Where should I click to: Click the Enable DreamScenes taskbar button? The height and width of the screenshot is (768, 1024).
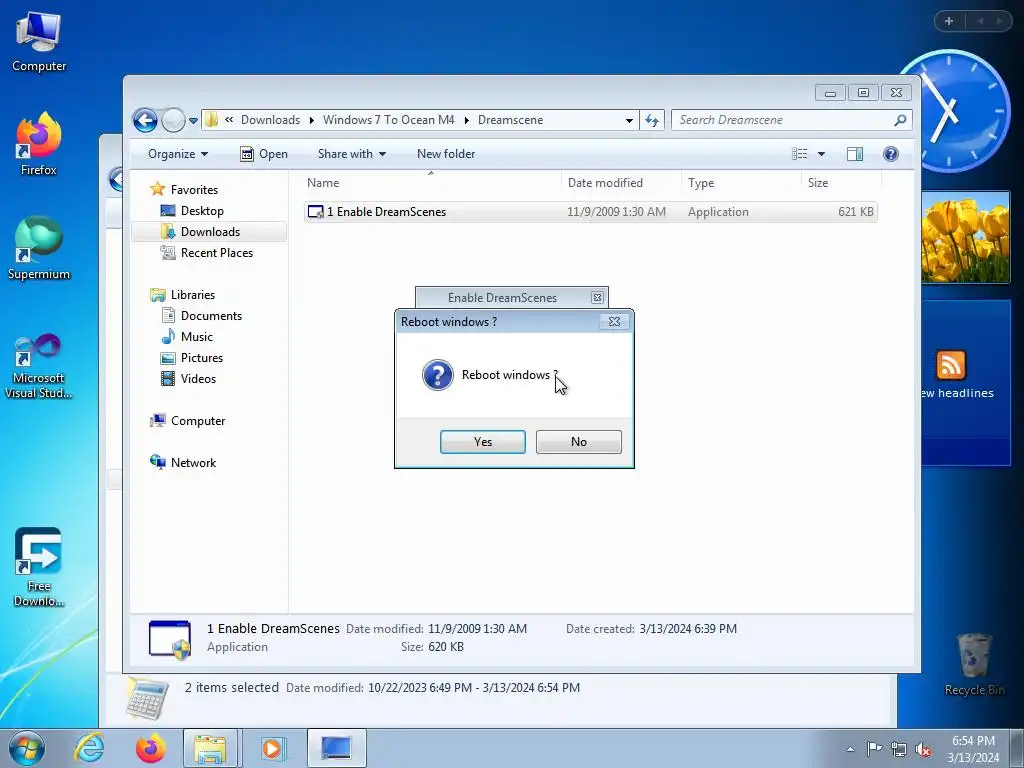pyautogui.click(x=336, y=748)
